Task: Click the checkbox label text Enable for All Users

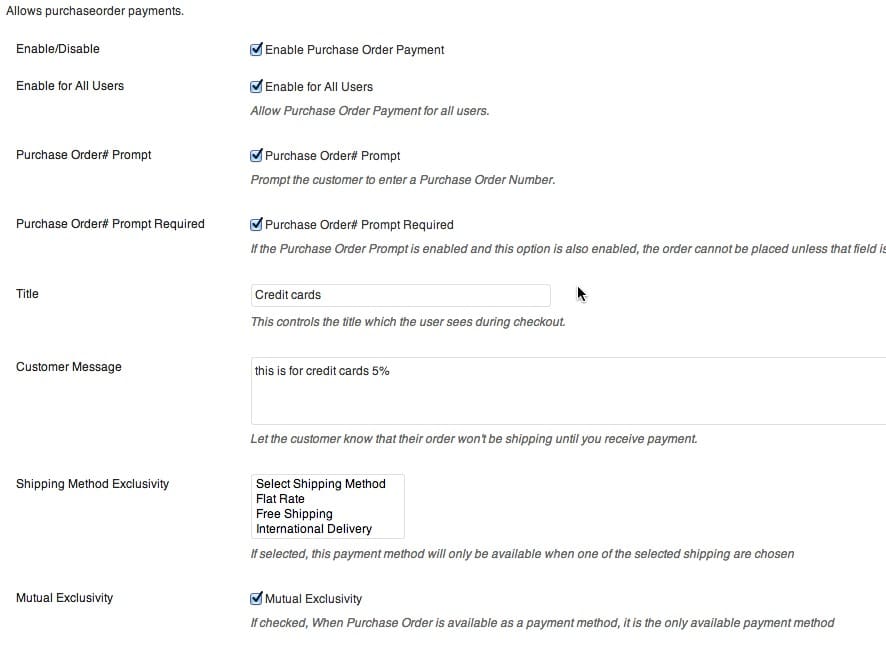Action: (319, 87)
